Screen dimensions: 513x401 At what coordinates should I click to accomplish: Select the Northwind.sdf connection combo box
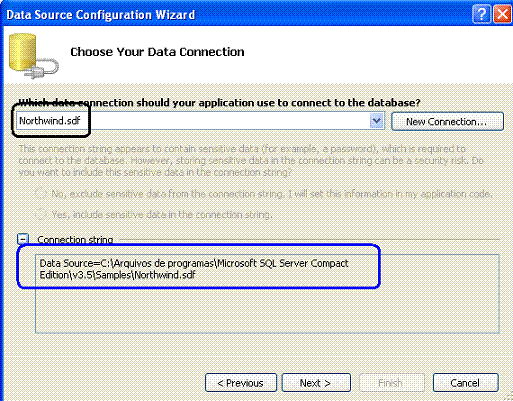(x=200, y=121)
